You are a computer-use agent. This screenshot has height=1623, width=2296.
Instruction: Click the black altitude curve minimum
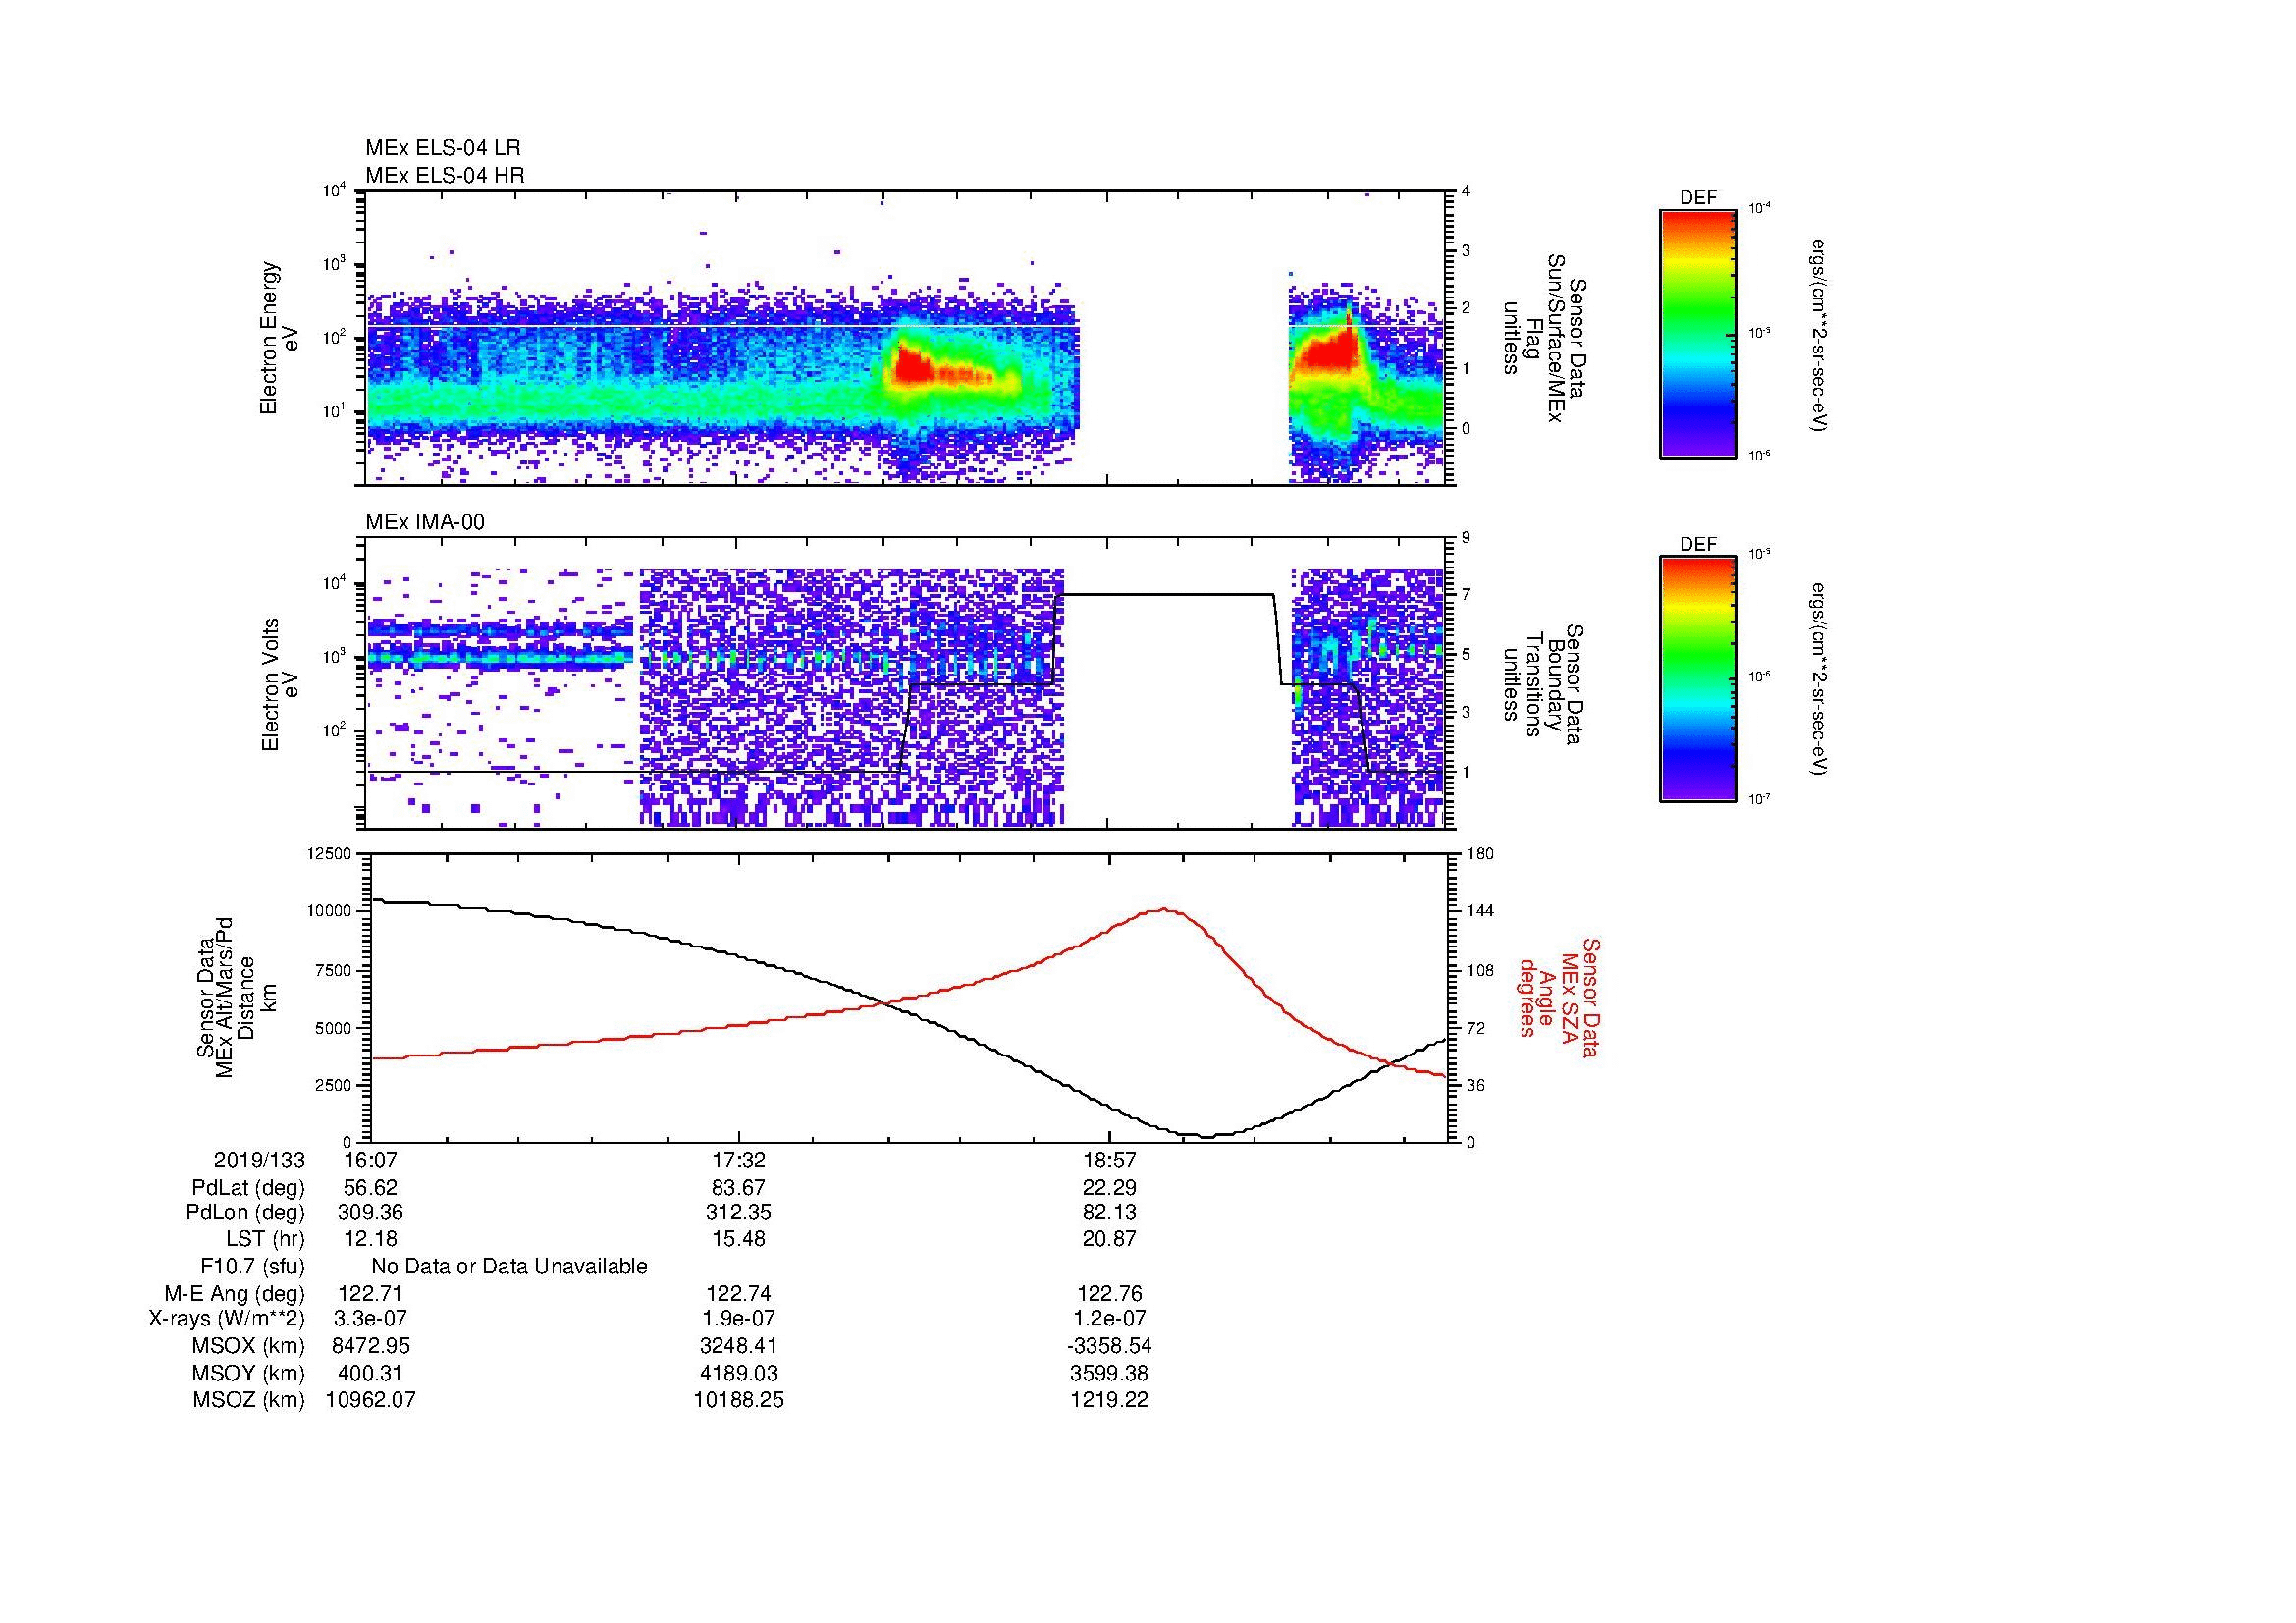click(x=1207, y=1136)
